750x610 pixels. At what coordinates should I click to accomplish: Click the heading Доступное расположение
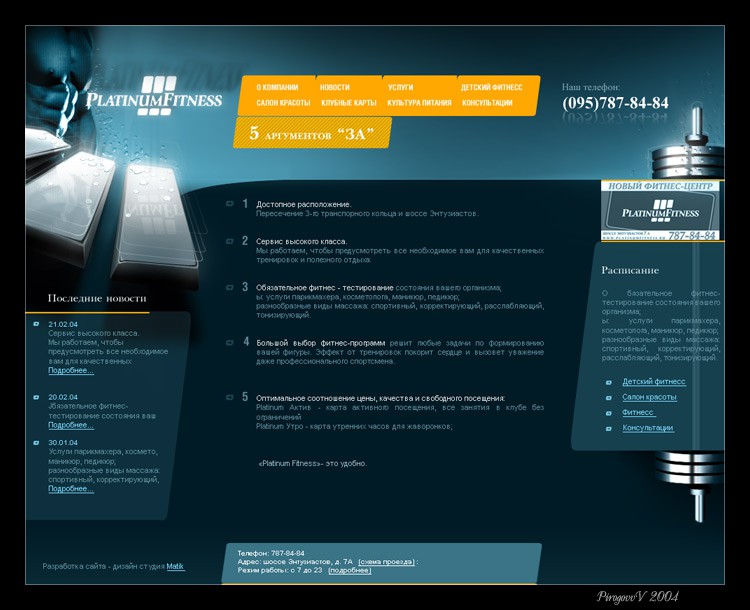(304, 204)
